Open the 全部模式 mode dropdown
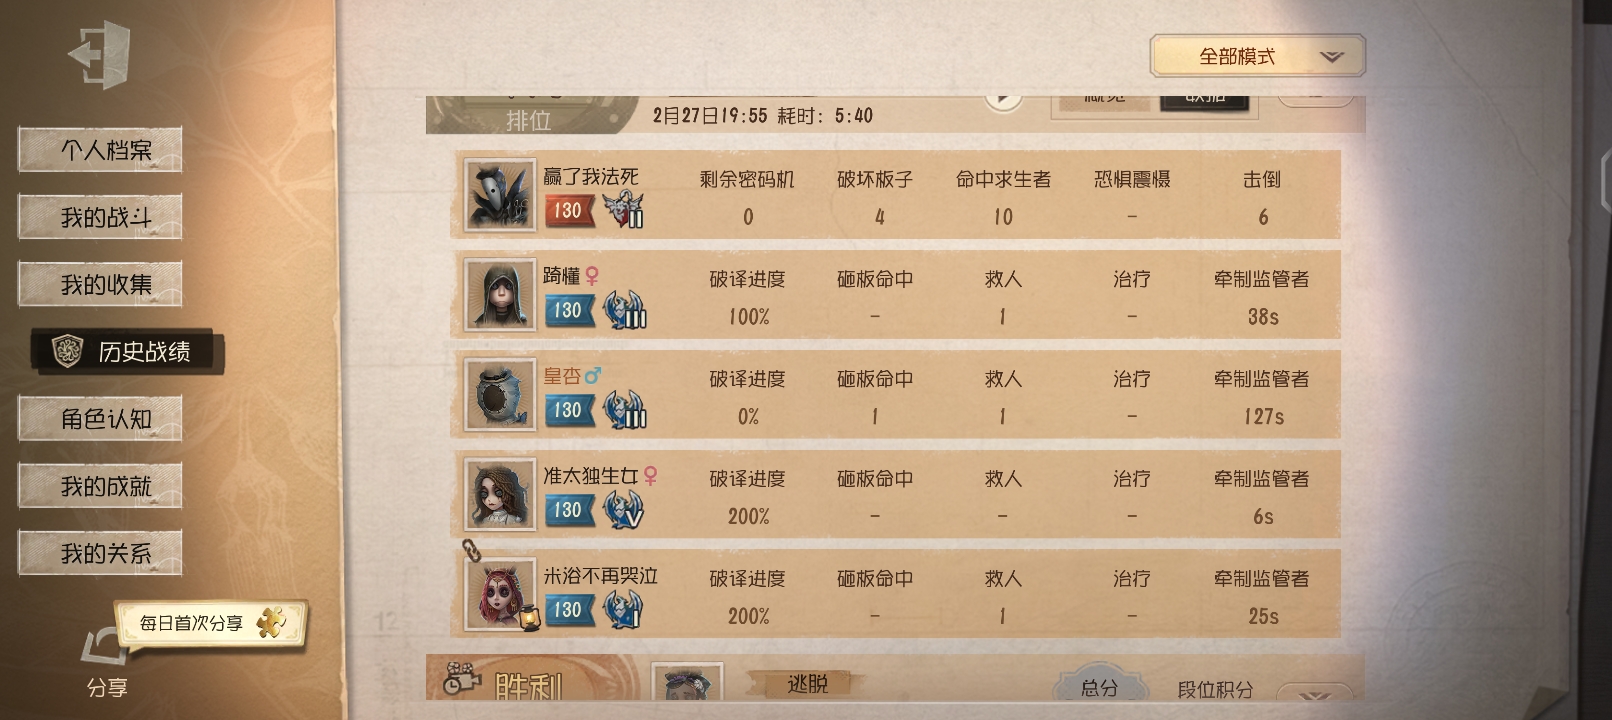Screen dimensions: 1612x720 [1257, 56]
